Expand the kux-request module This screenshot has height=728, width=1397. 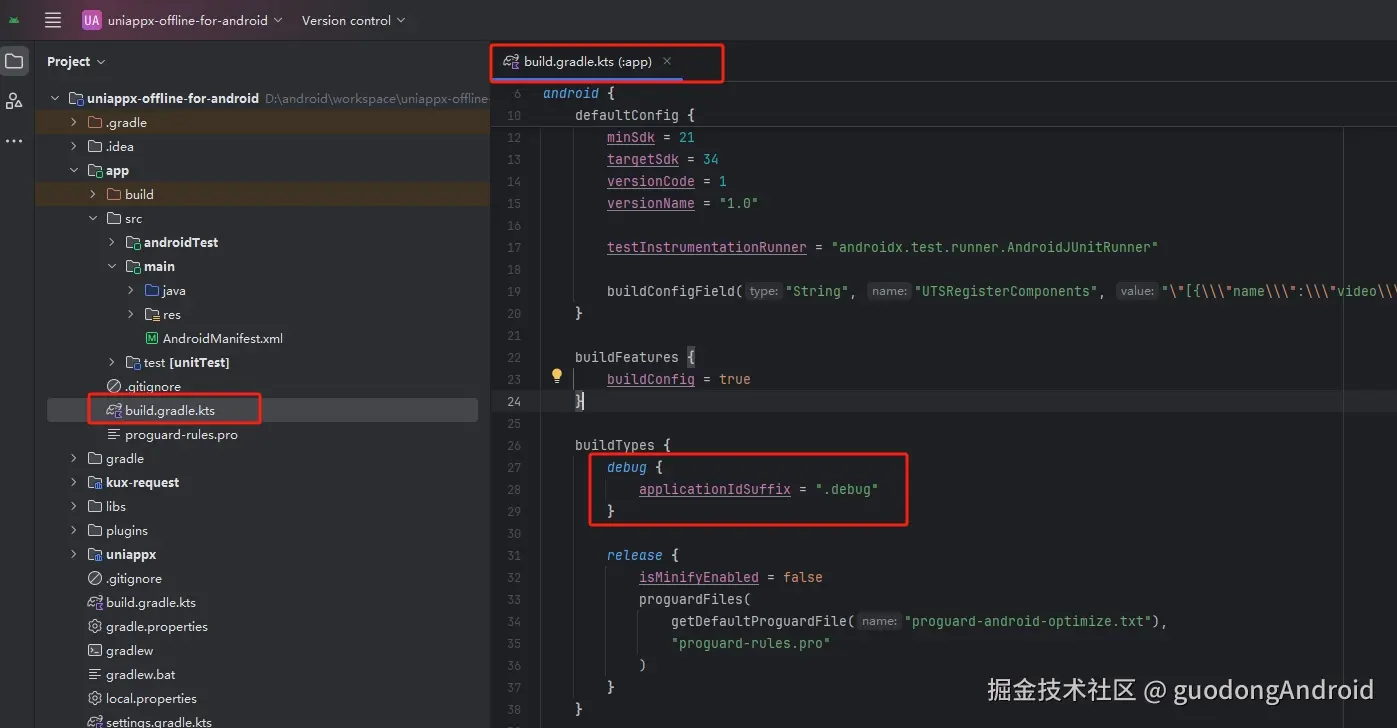click(73, 482)
